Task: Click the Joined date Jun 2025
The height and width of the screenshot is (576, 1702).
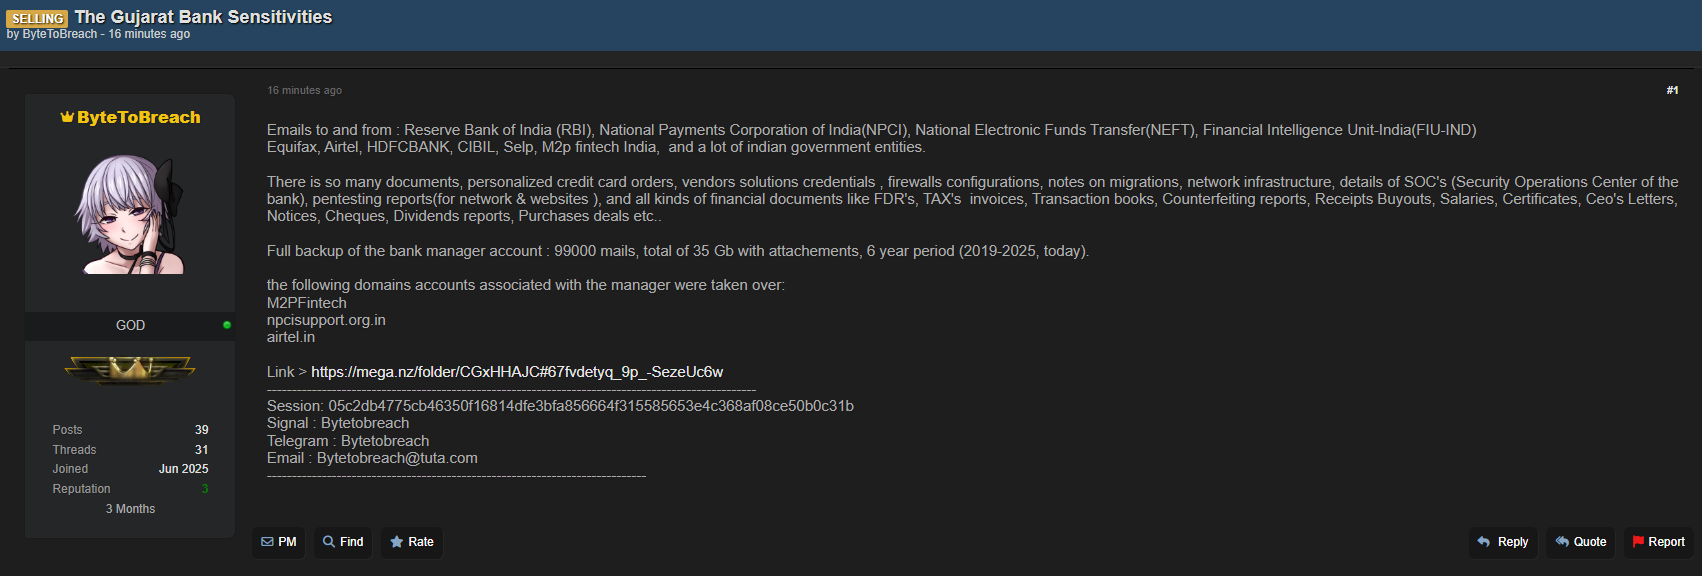Action: (184, 469)
